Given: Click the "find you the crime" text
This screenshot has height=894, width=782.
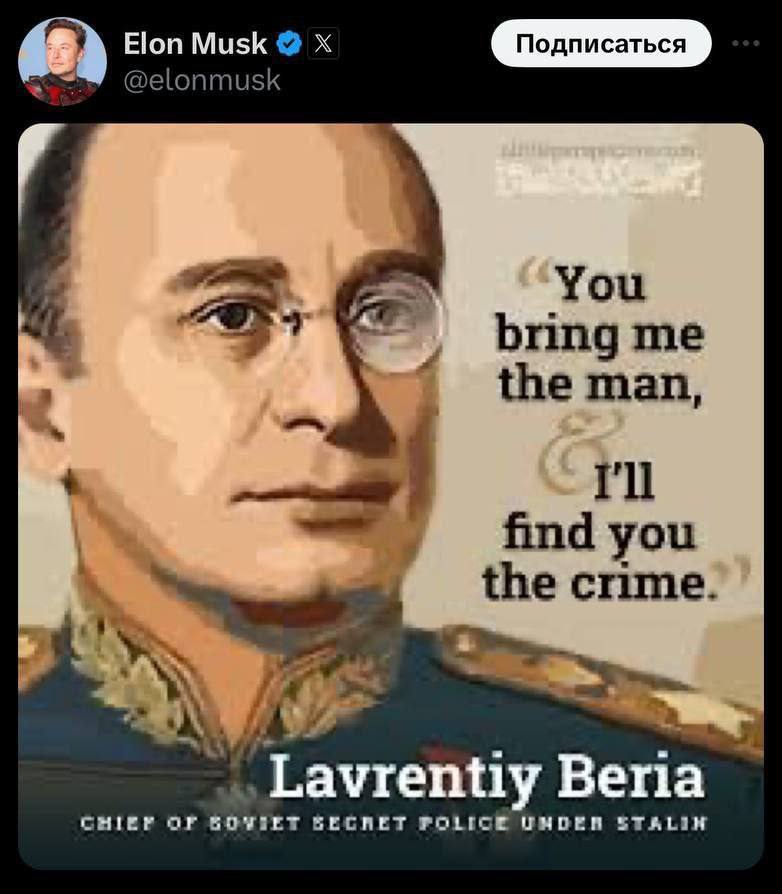Looking at the screenshot, I should click(x=598, y=559).
